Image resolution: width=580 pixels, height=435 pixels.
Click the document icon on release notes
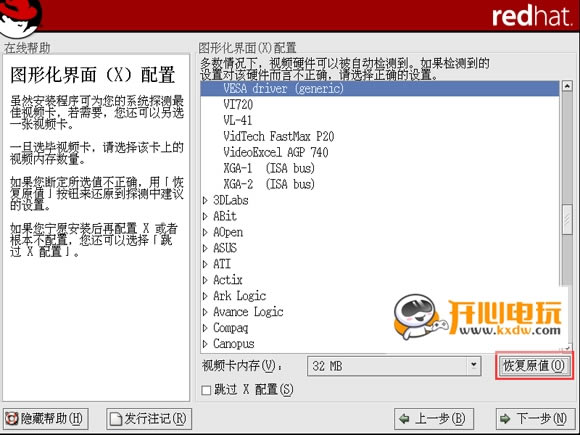pyautogui.click(x=116, y=419)
